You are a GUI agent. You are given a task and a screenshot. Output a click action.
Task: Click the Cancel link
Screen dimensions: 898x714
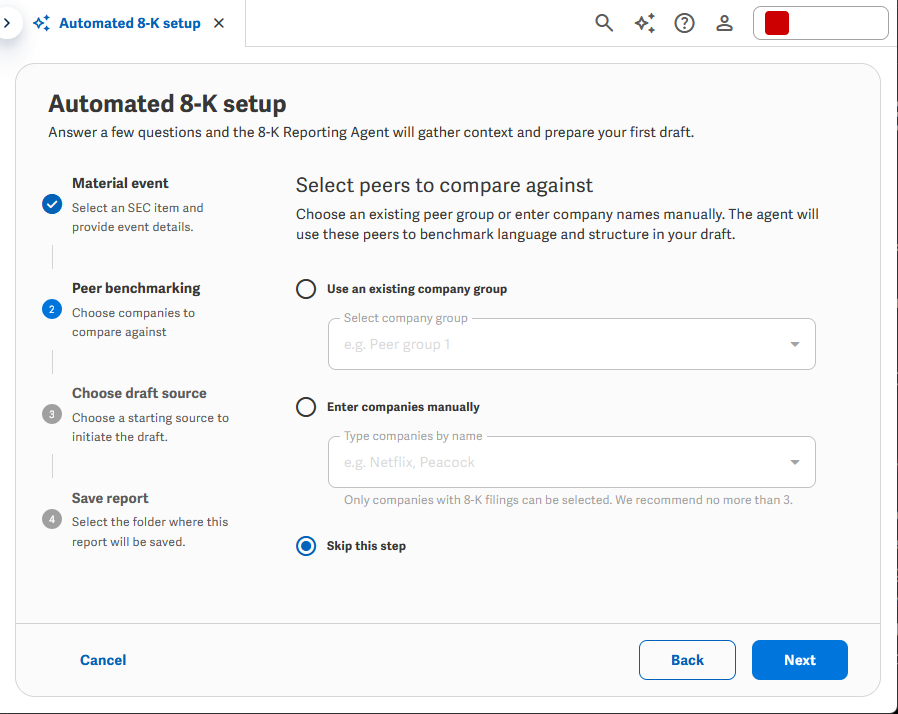click(103, 660)
